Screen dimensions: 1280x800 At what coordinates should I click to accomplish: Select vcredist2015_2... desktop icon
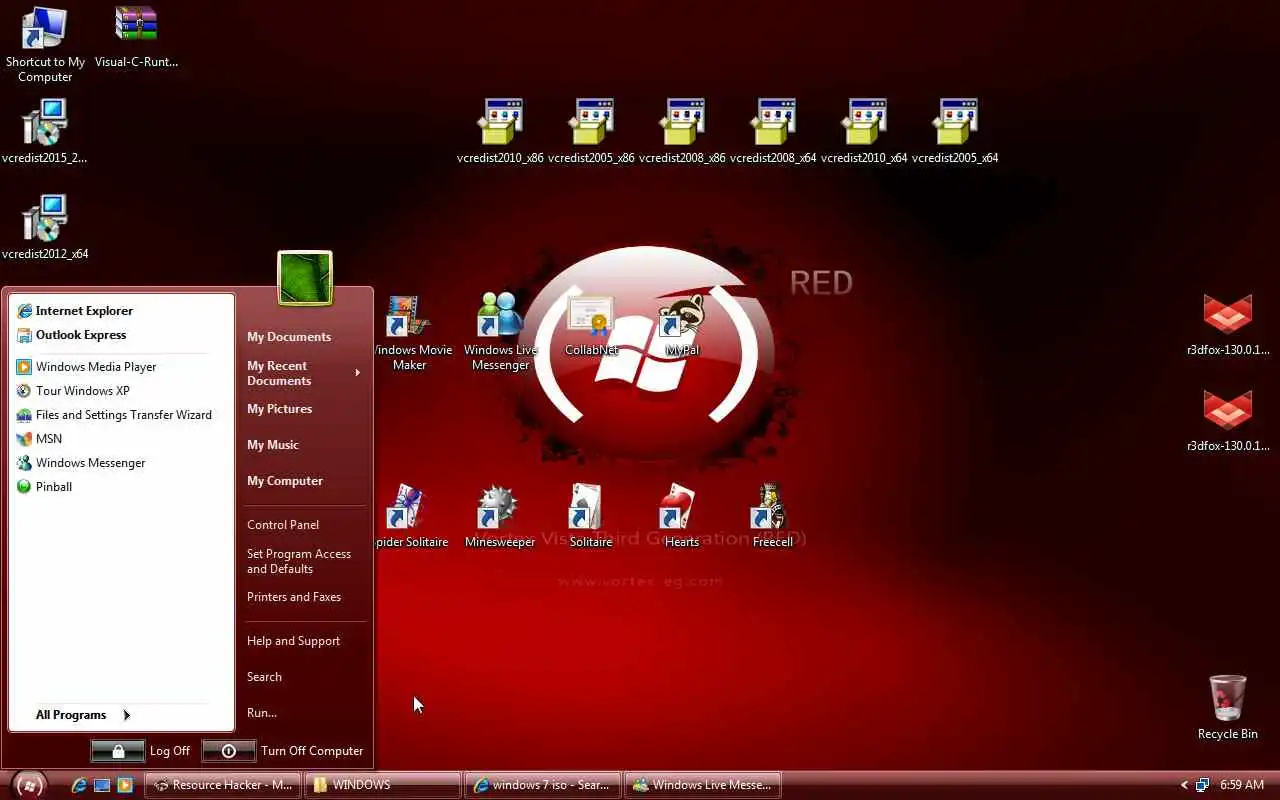[45, 132]
